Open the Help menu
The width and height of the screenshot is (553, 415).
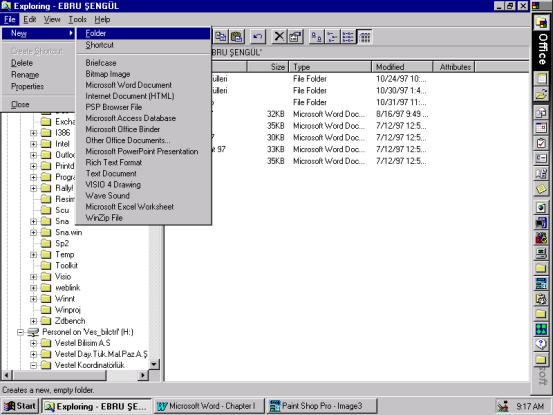[x=102, y=19]
